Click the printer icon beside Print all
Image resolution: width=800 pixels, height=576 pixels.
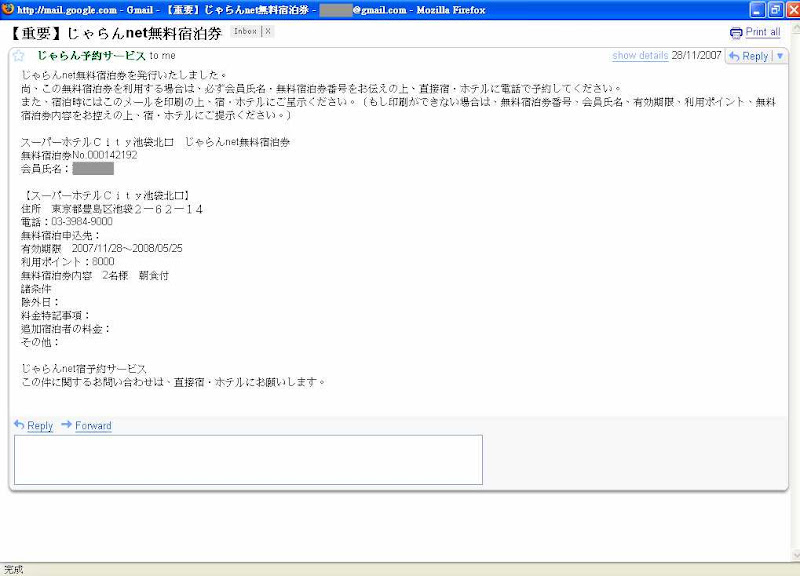(736, 33)
